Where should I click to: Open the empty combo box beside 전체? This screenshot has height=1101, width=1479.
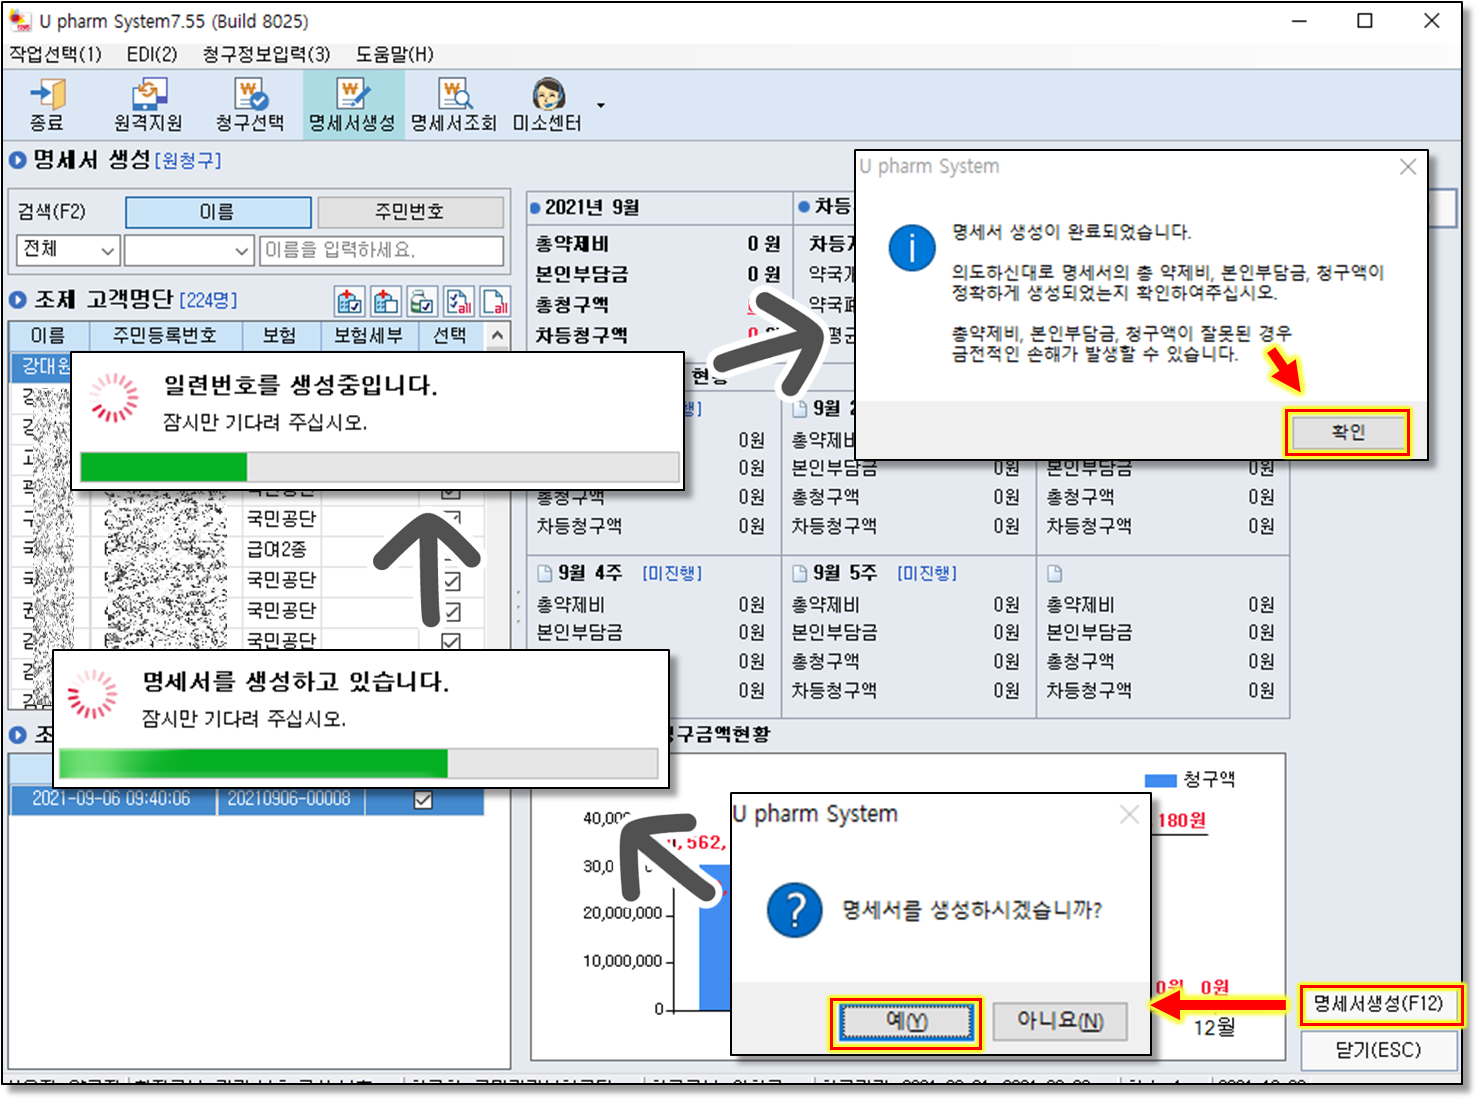(240, 250)
